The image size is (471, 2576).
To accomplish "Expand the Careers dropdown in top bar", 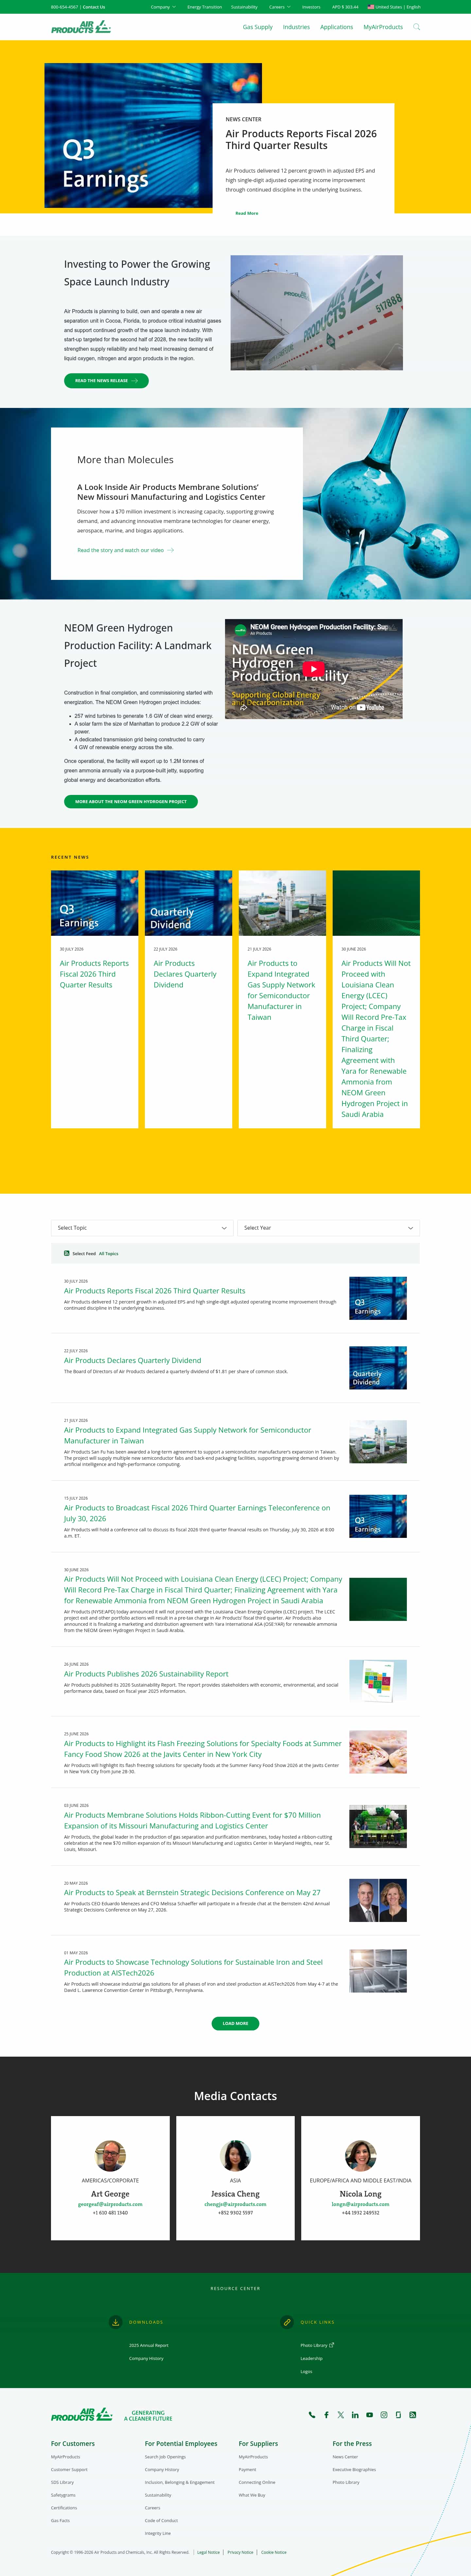I will coord(280,7).
